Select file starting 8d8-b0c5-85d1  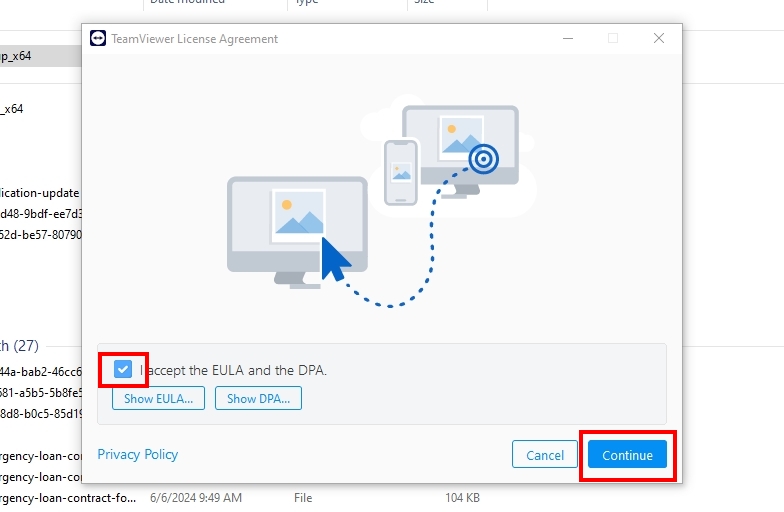click(40, 414)
